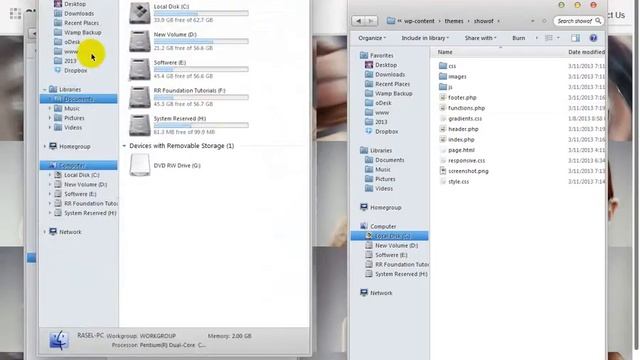Open the view options dropdown arrow
Image resolution: width=640 pixels, height=360 pixels.
[558, 38]
